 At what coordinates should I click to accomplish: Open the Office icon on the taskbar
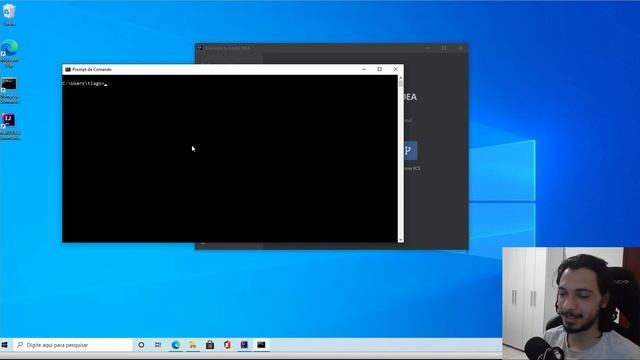point(227,345)
